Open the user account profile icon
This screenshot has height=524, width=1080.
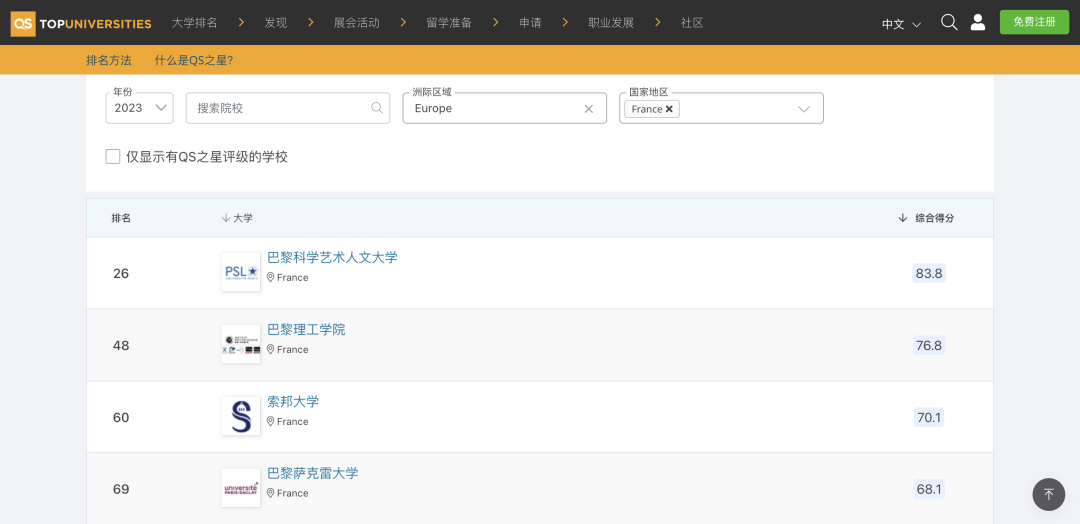(x=977, y=23)
